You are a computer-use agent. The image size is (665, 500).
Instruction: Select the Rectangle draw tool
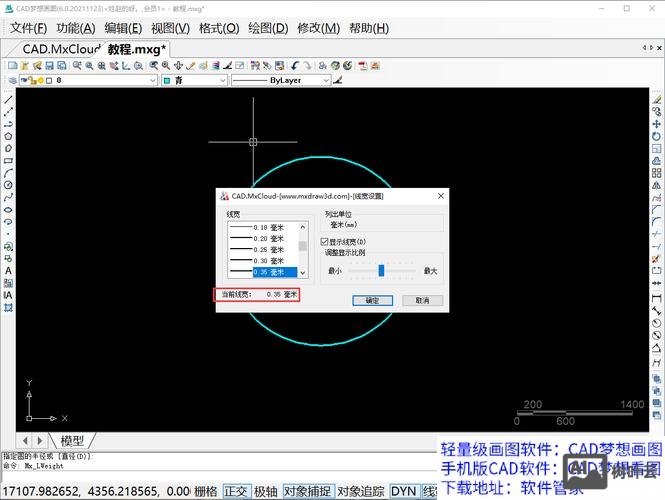point(8,161)
